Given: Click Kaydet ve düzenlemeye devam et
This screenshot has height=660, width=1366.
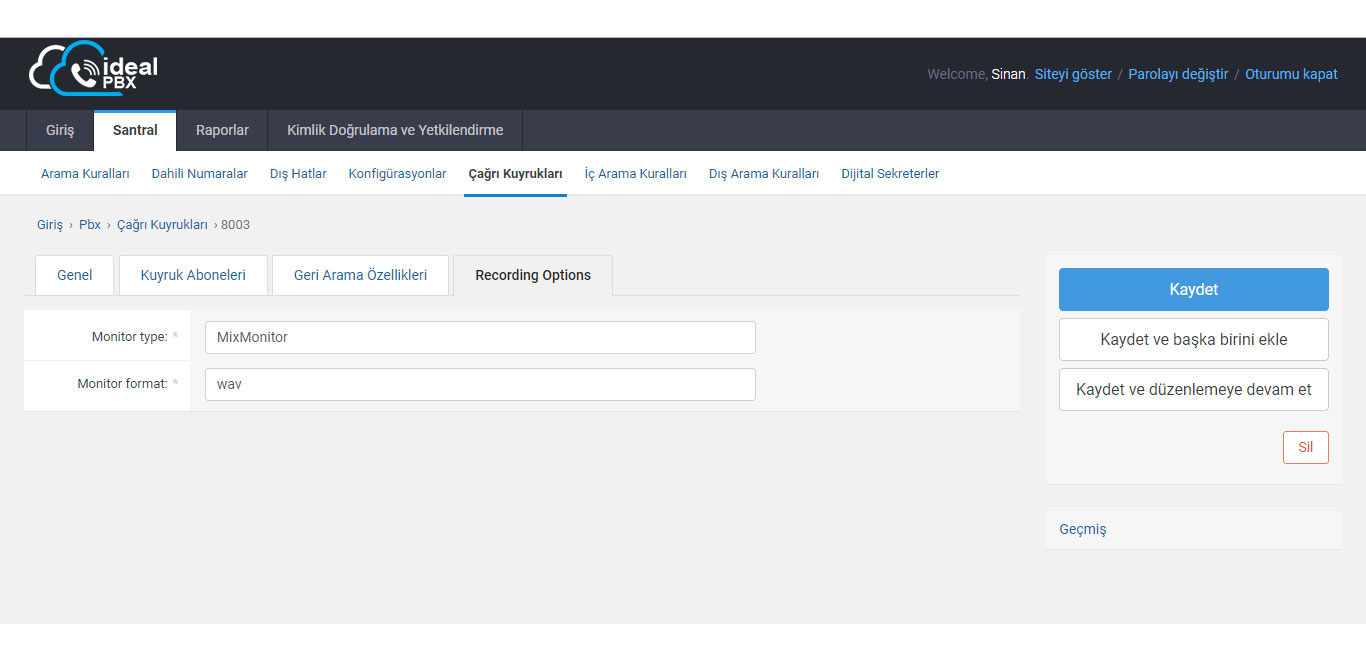Looking at the screenshot, I should click(1193, 390).
